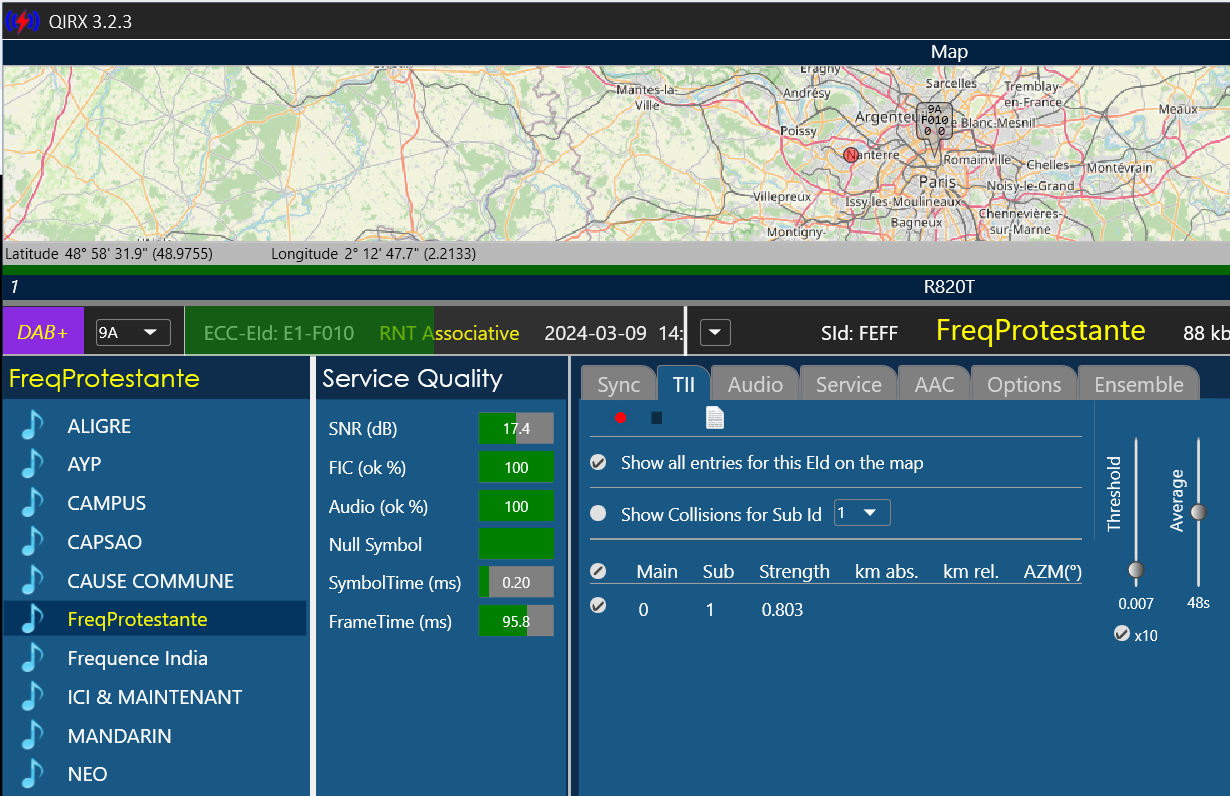
Task: Click strength value 0.803
Action: 782,609
